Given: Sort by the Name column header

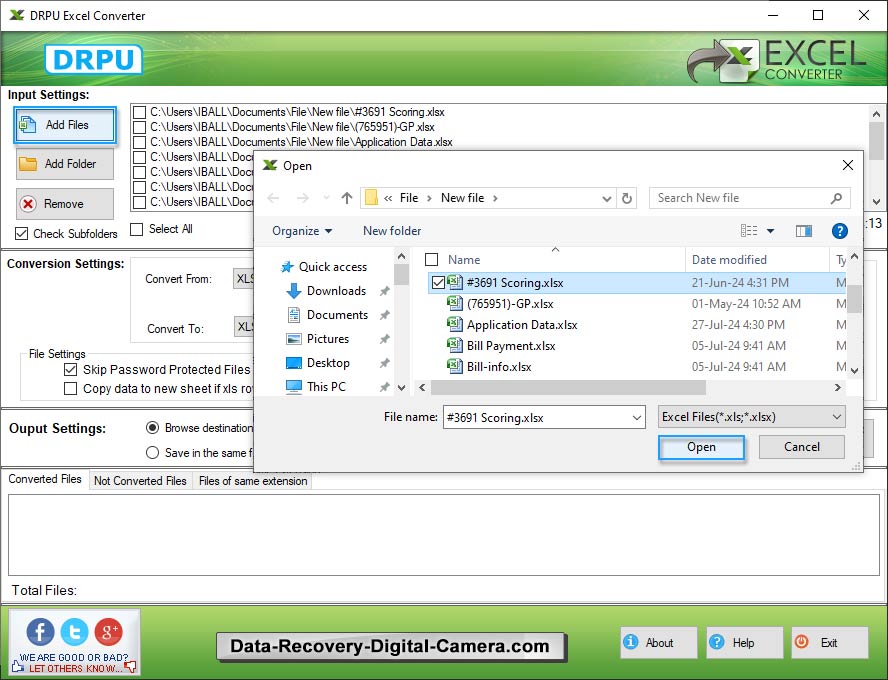Looking at the screenshot, I should 464,260.
